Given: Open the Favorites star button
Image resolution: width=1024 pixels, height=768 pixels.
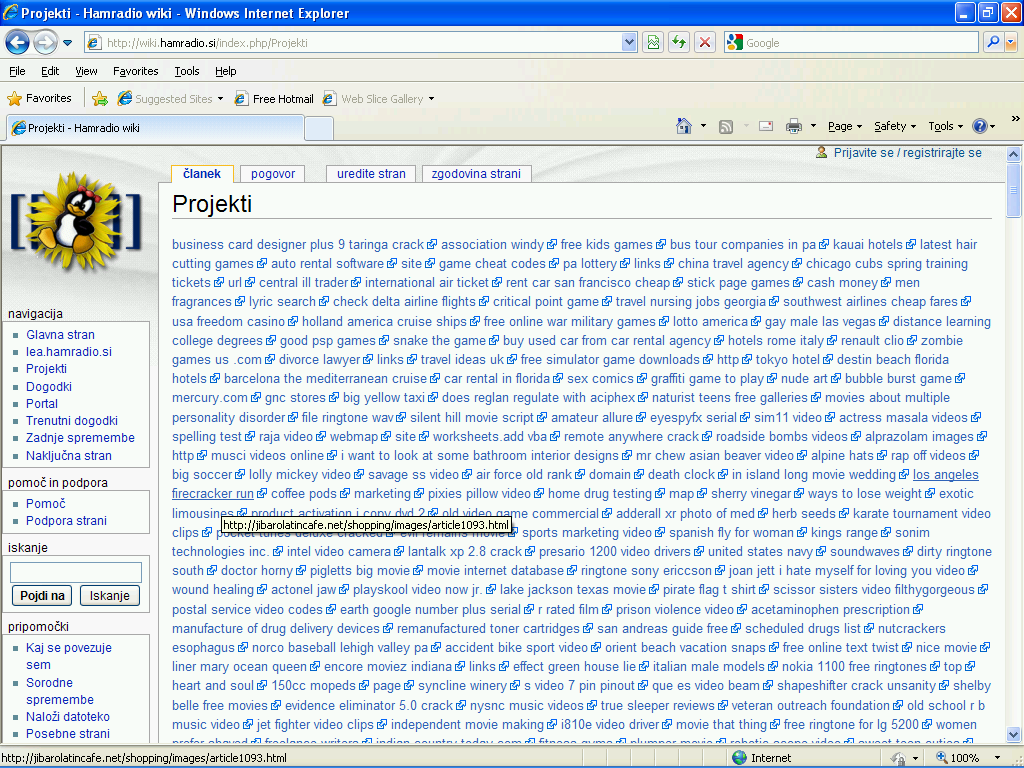Looking at the screenshot, I should 40,99.
